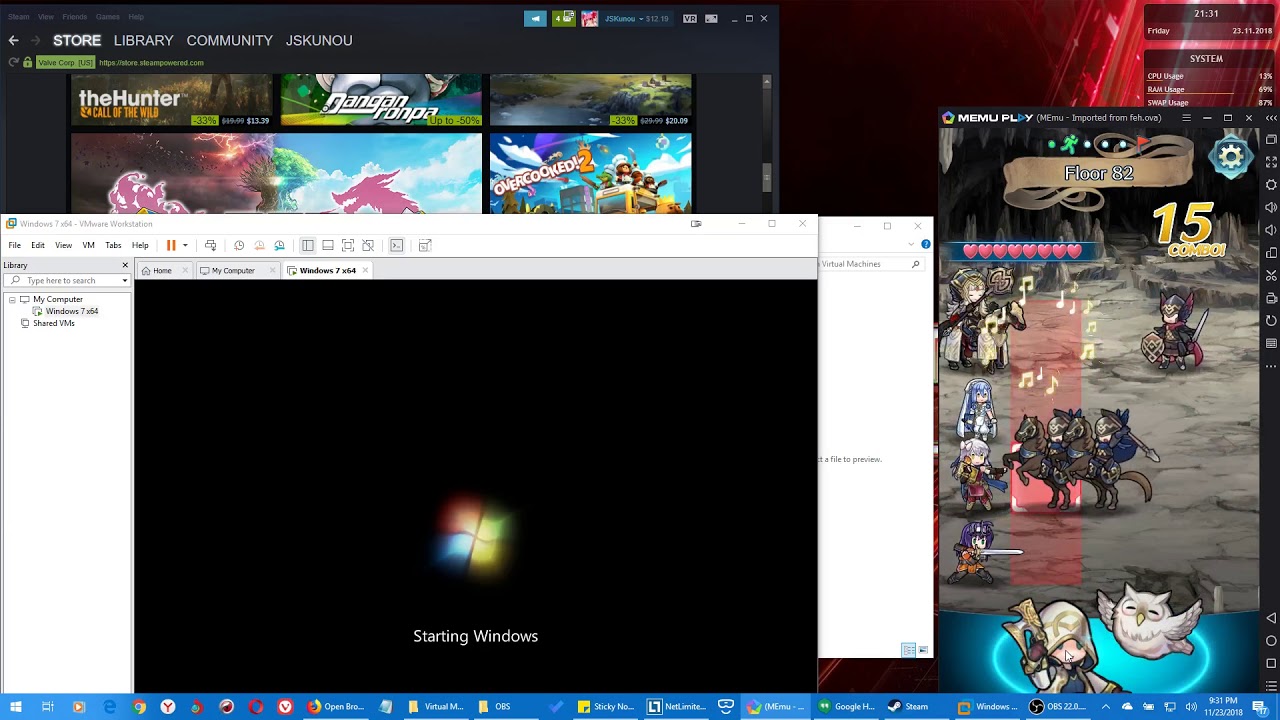Open the NetLimiter taskbar button
The height and width of the screenshot is (720, 1280).
point(678,706)
